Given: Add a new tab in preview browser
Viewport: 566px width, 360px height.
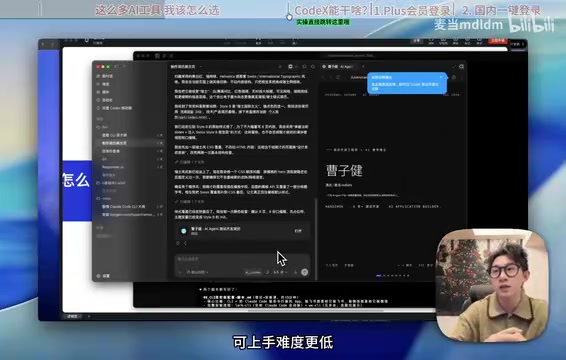Looking at the screenshot, I should click(x=363, y=67).
